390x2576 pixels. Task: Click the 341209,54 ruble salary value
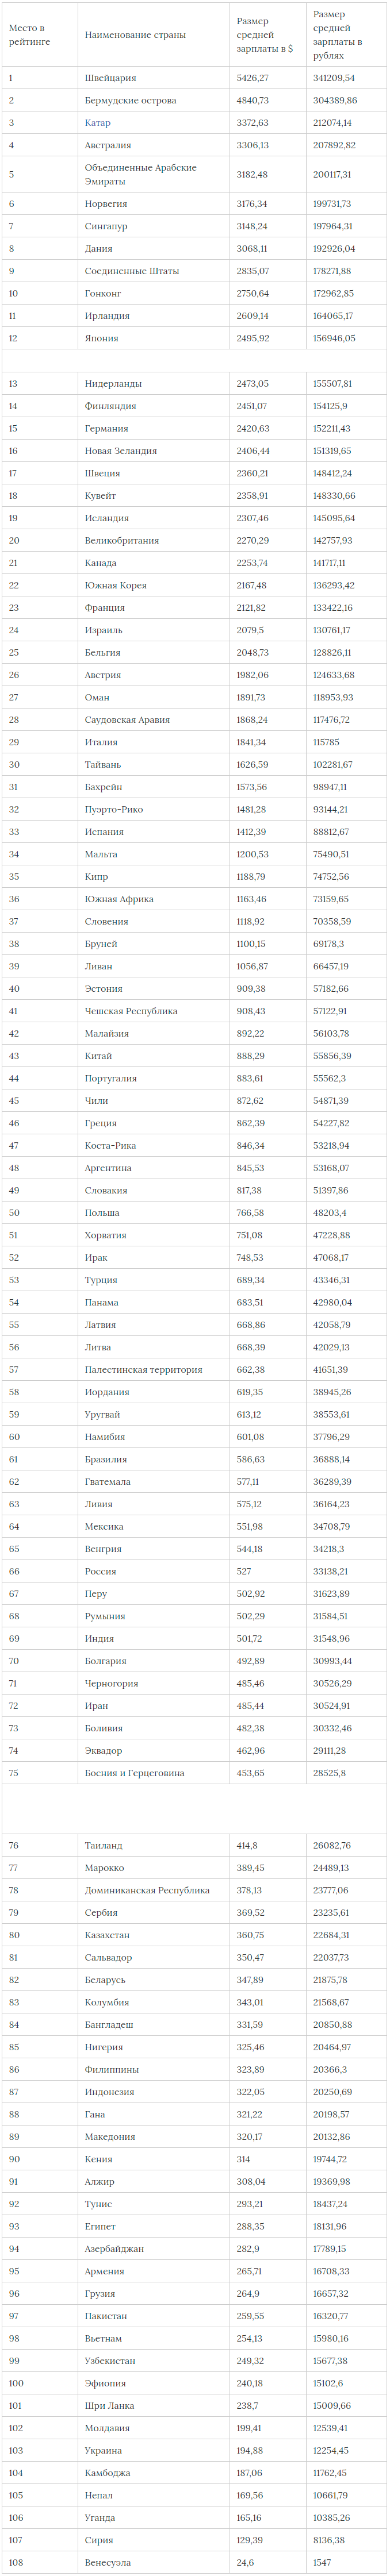334,78
